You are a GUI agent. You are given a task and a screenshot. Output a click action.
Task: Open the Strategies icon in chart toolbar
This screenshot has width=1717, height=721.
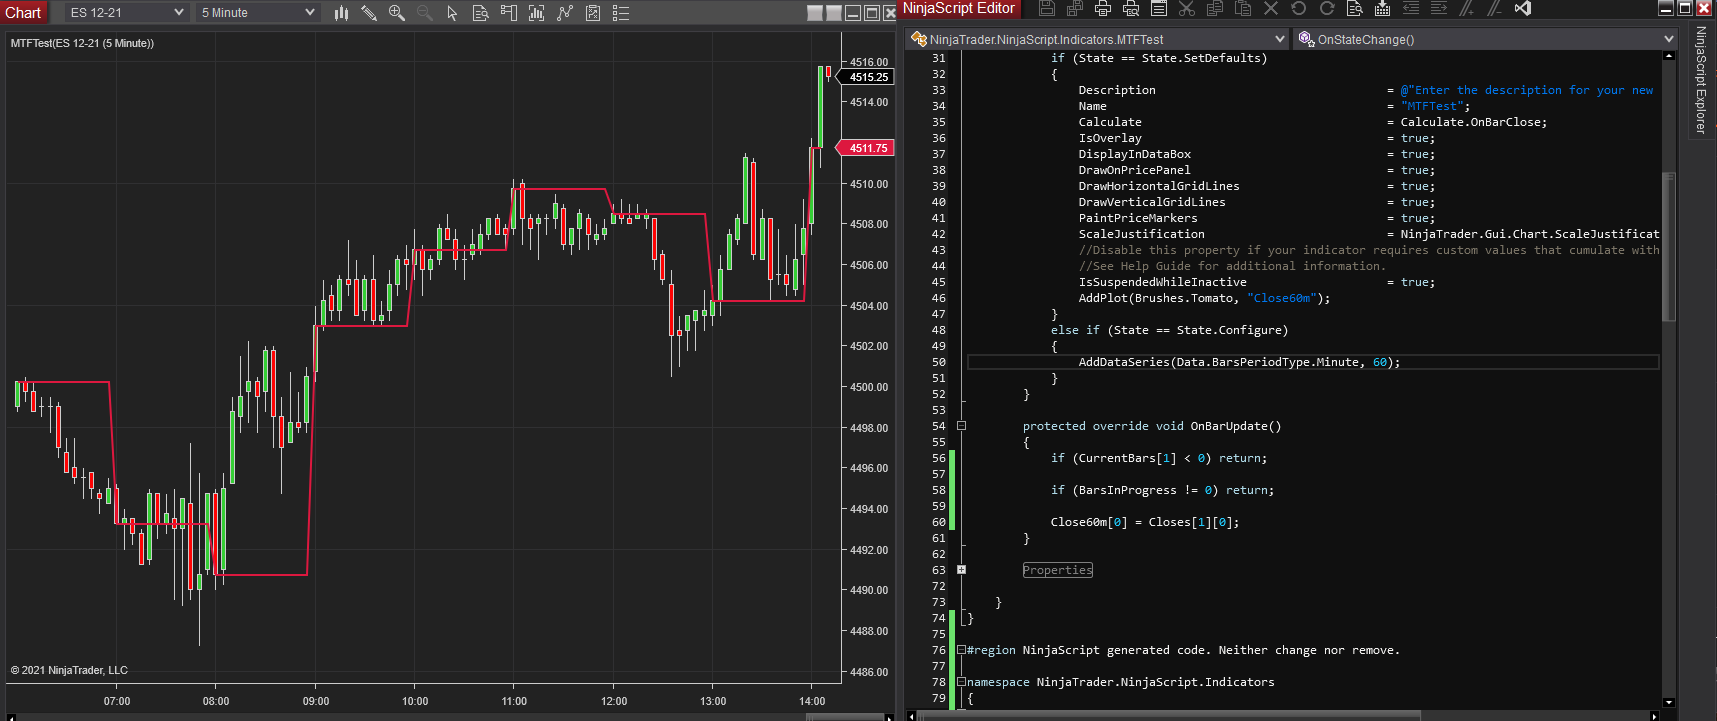[565, 13]
